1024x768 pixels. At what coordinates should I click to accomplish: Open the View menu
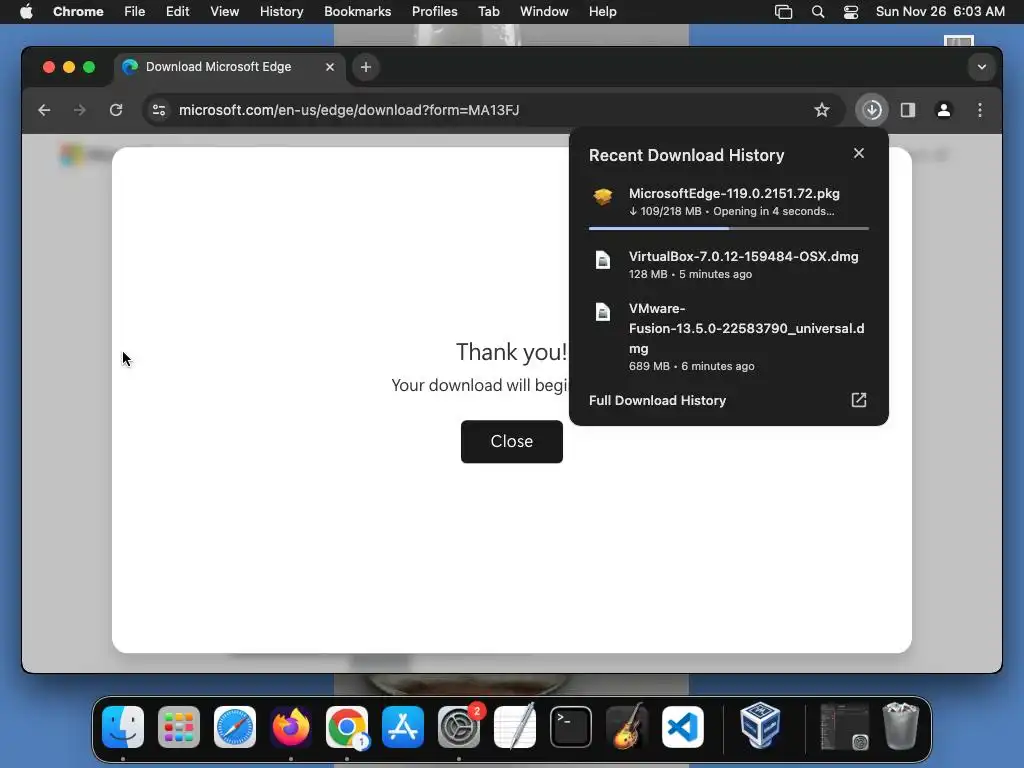tap(225, 12)
